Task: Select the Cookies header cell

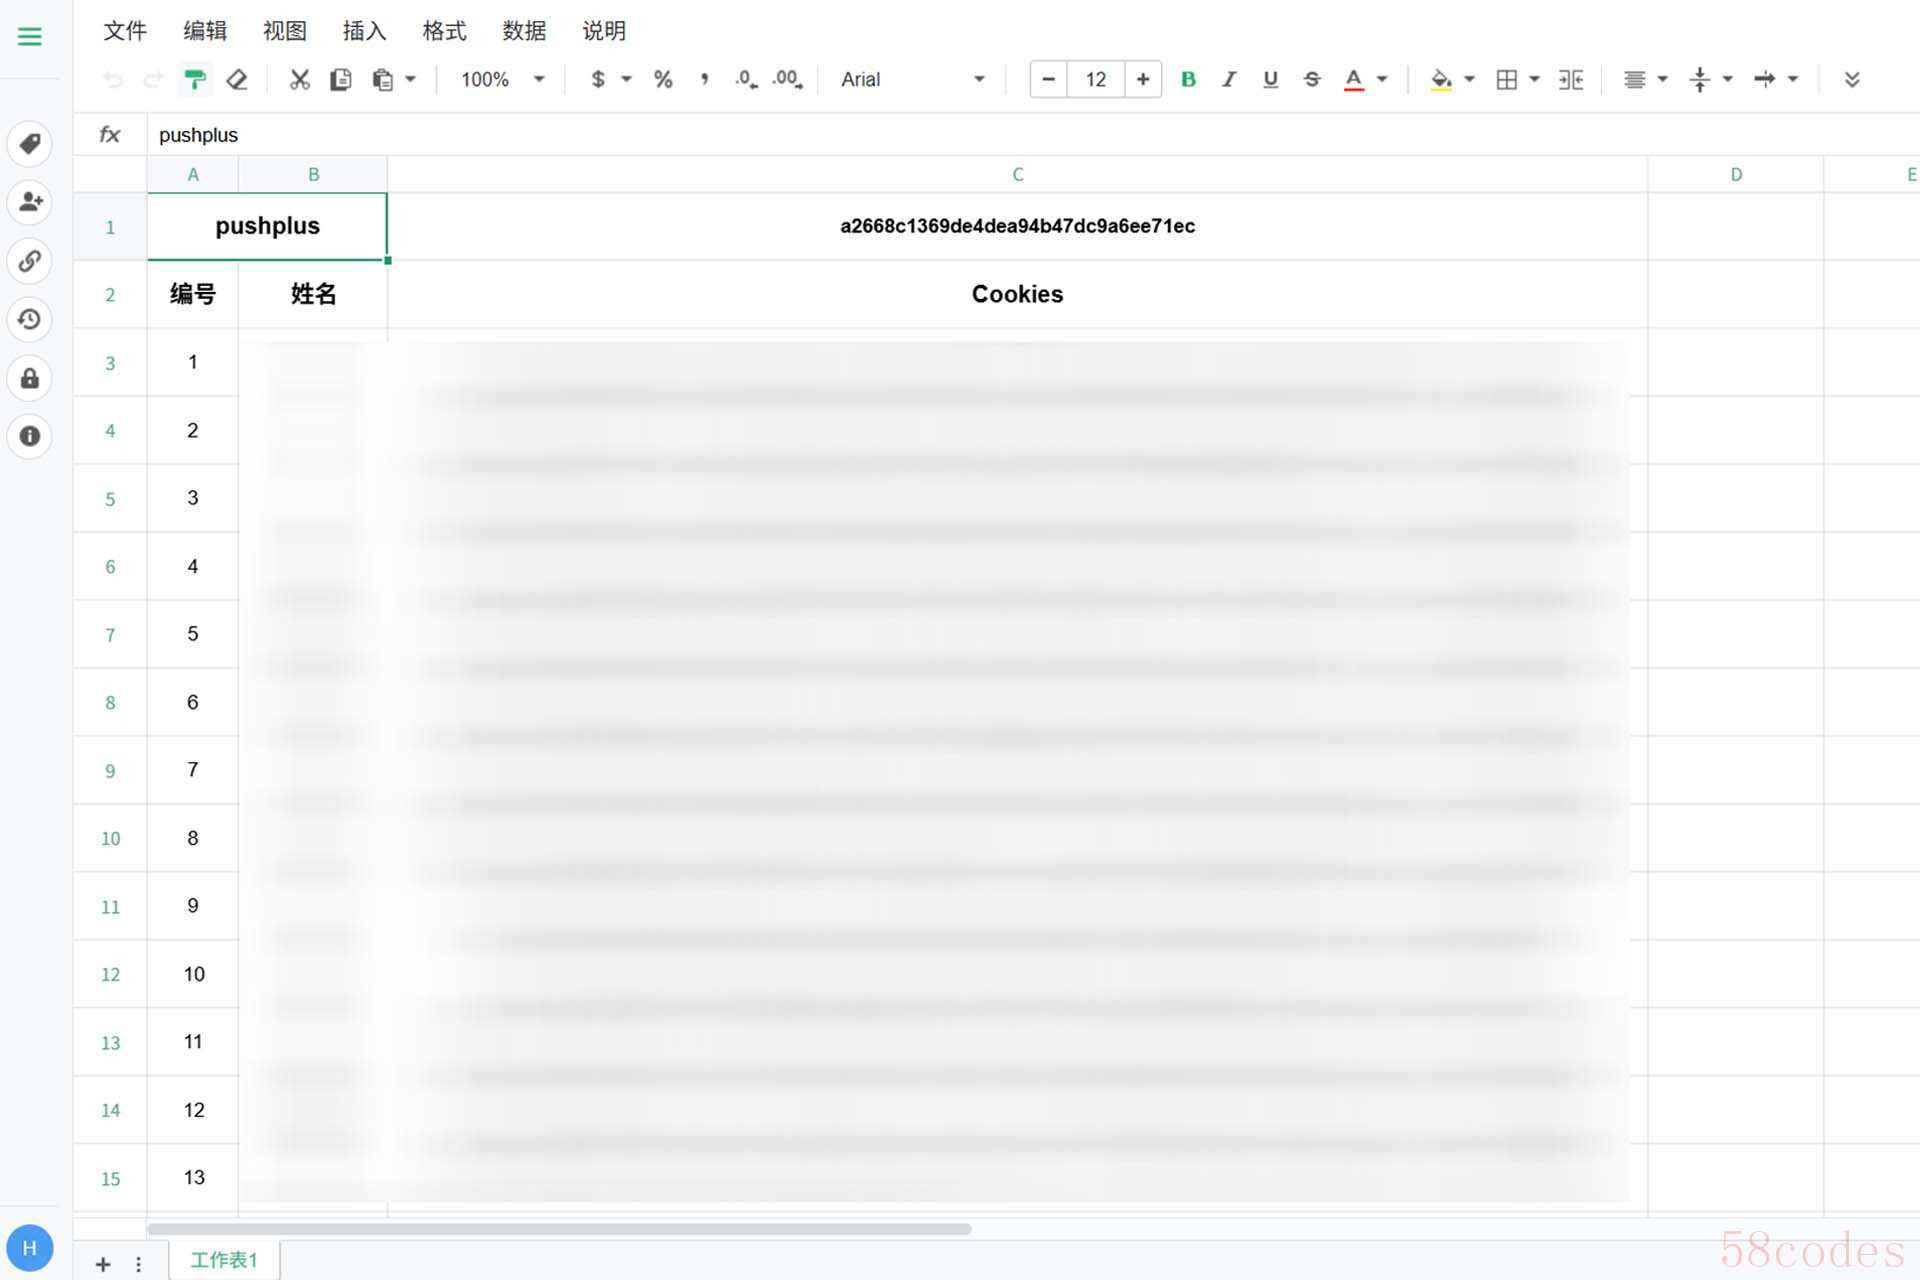Action: click(x=1017, y=294)
